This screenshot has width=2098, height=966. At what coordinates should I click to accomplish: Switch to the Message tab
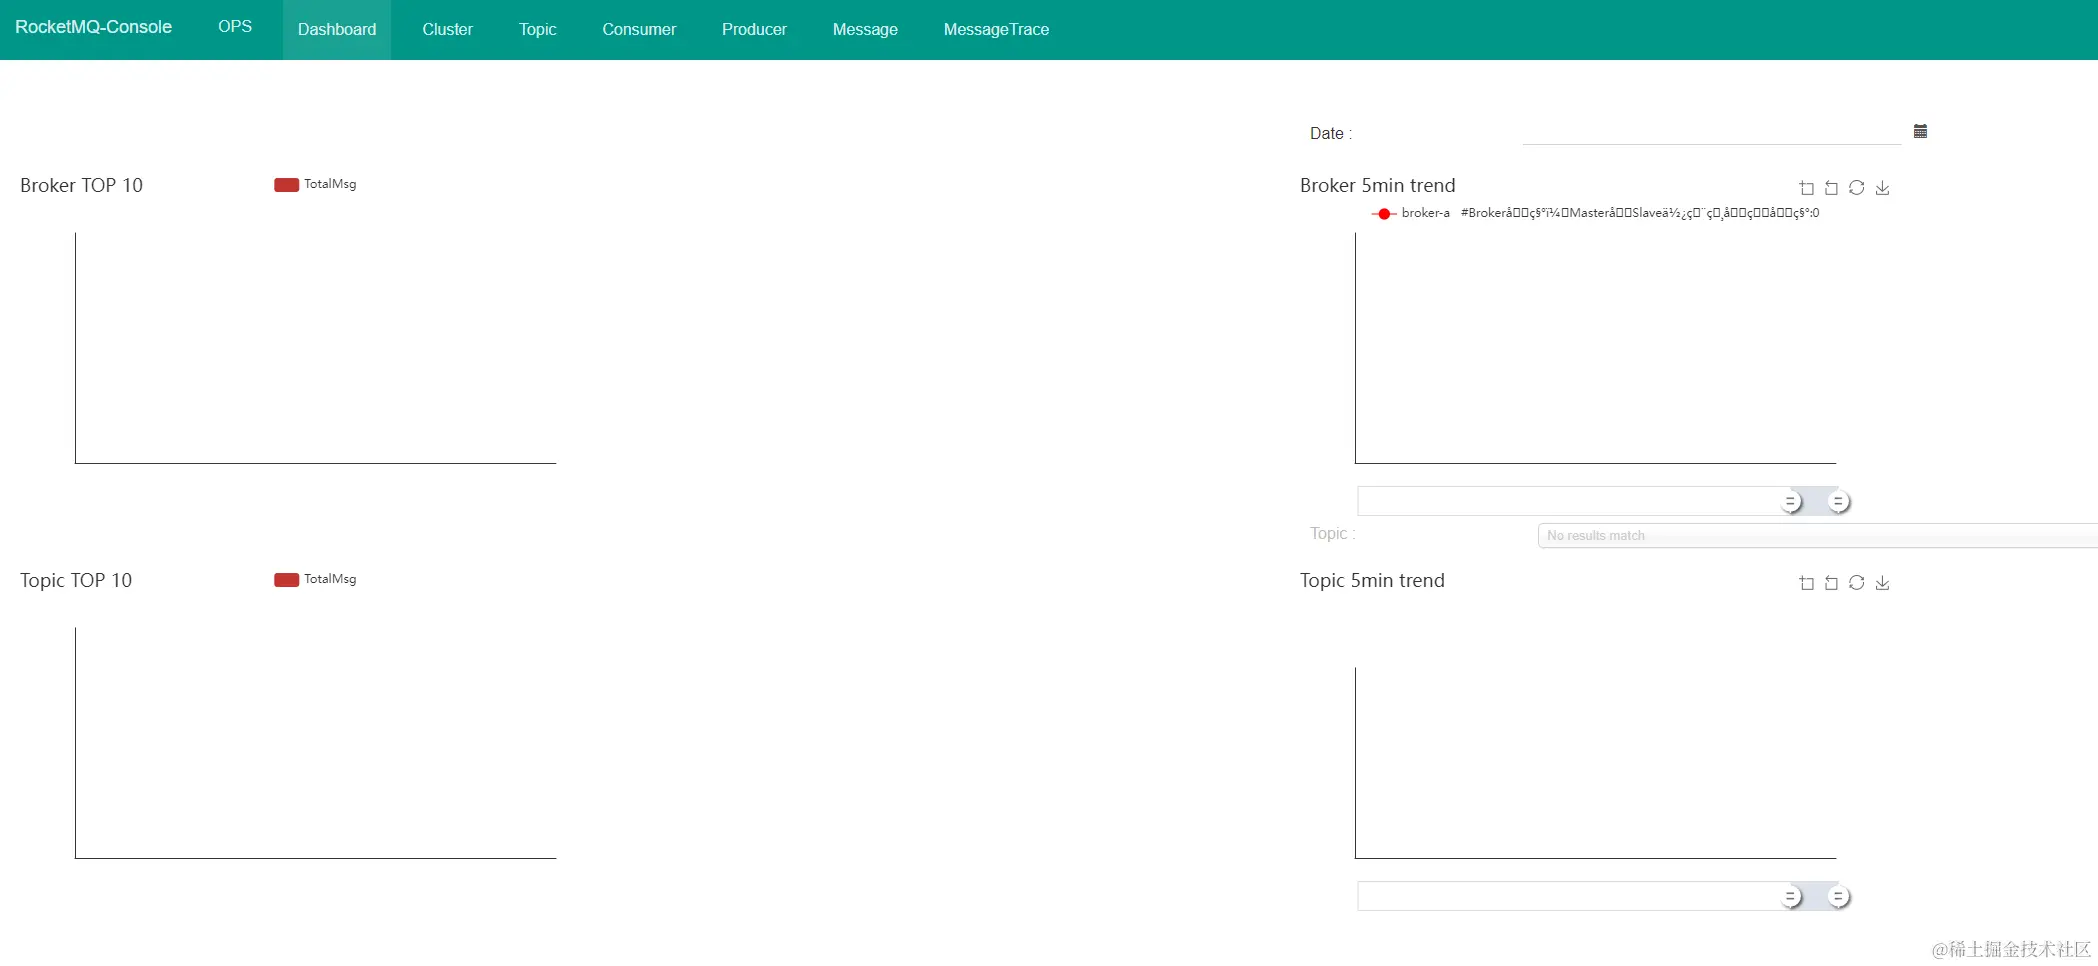point(865,30)
